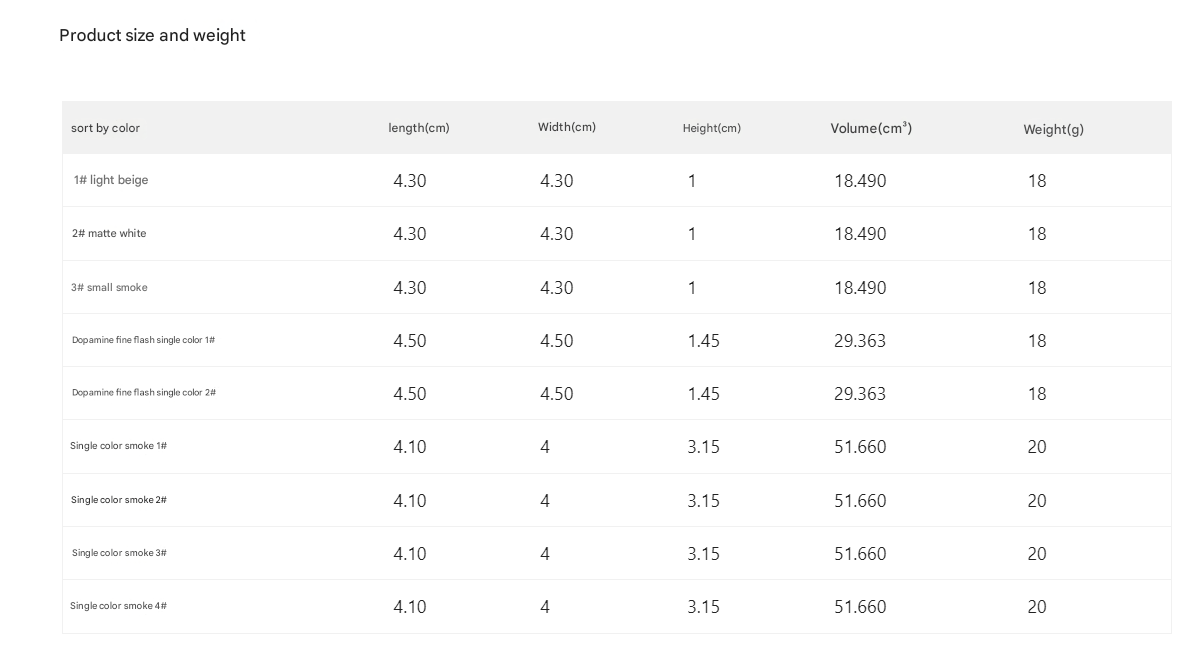This screenshot has height=670, width=1201.
Task: Click the "Product size and weight" heading
Action: point(152,35)
